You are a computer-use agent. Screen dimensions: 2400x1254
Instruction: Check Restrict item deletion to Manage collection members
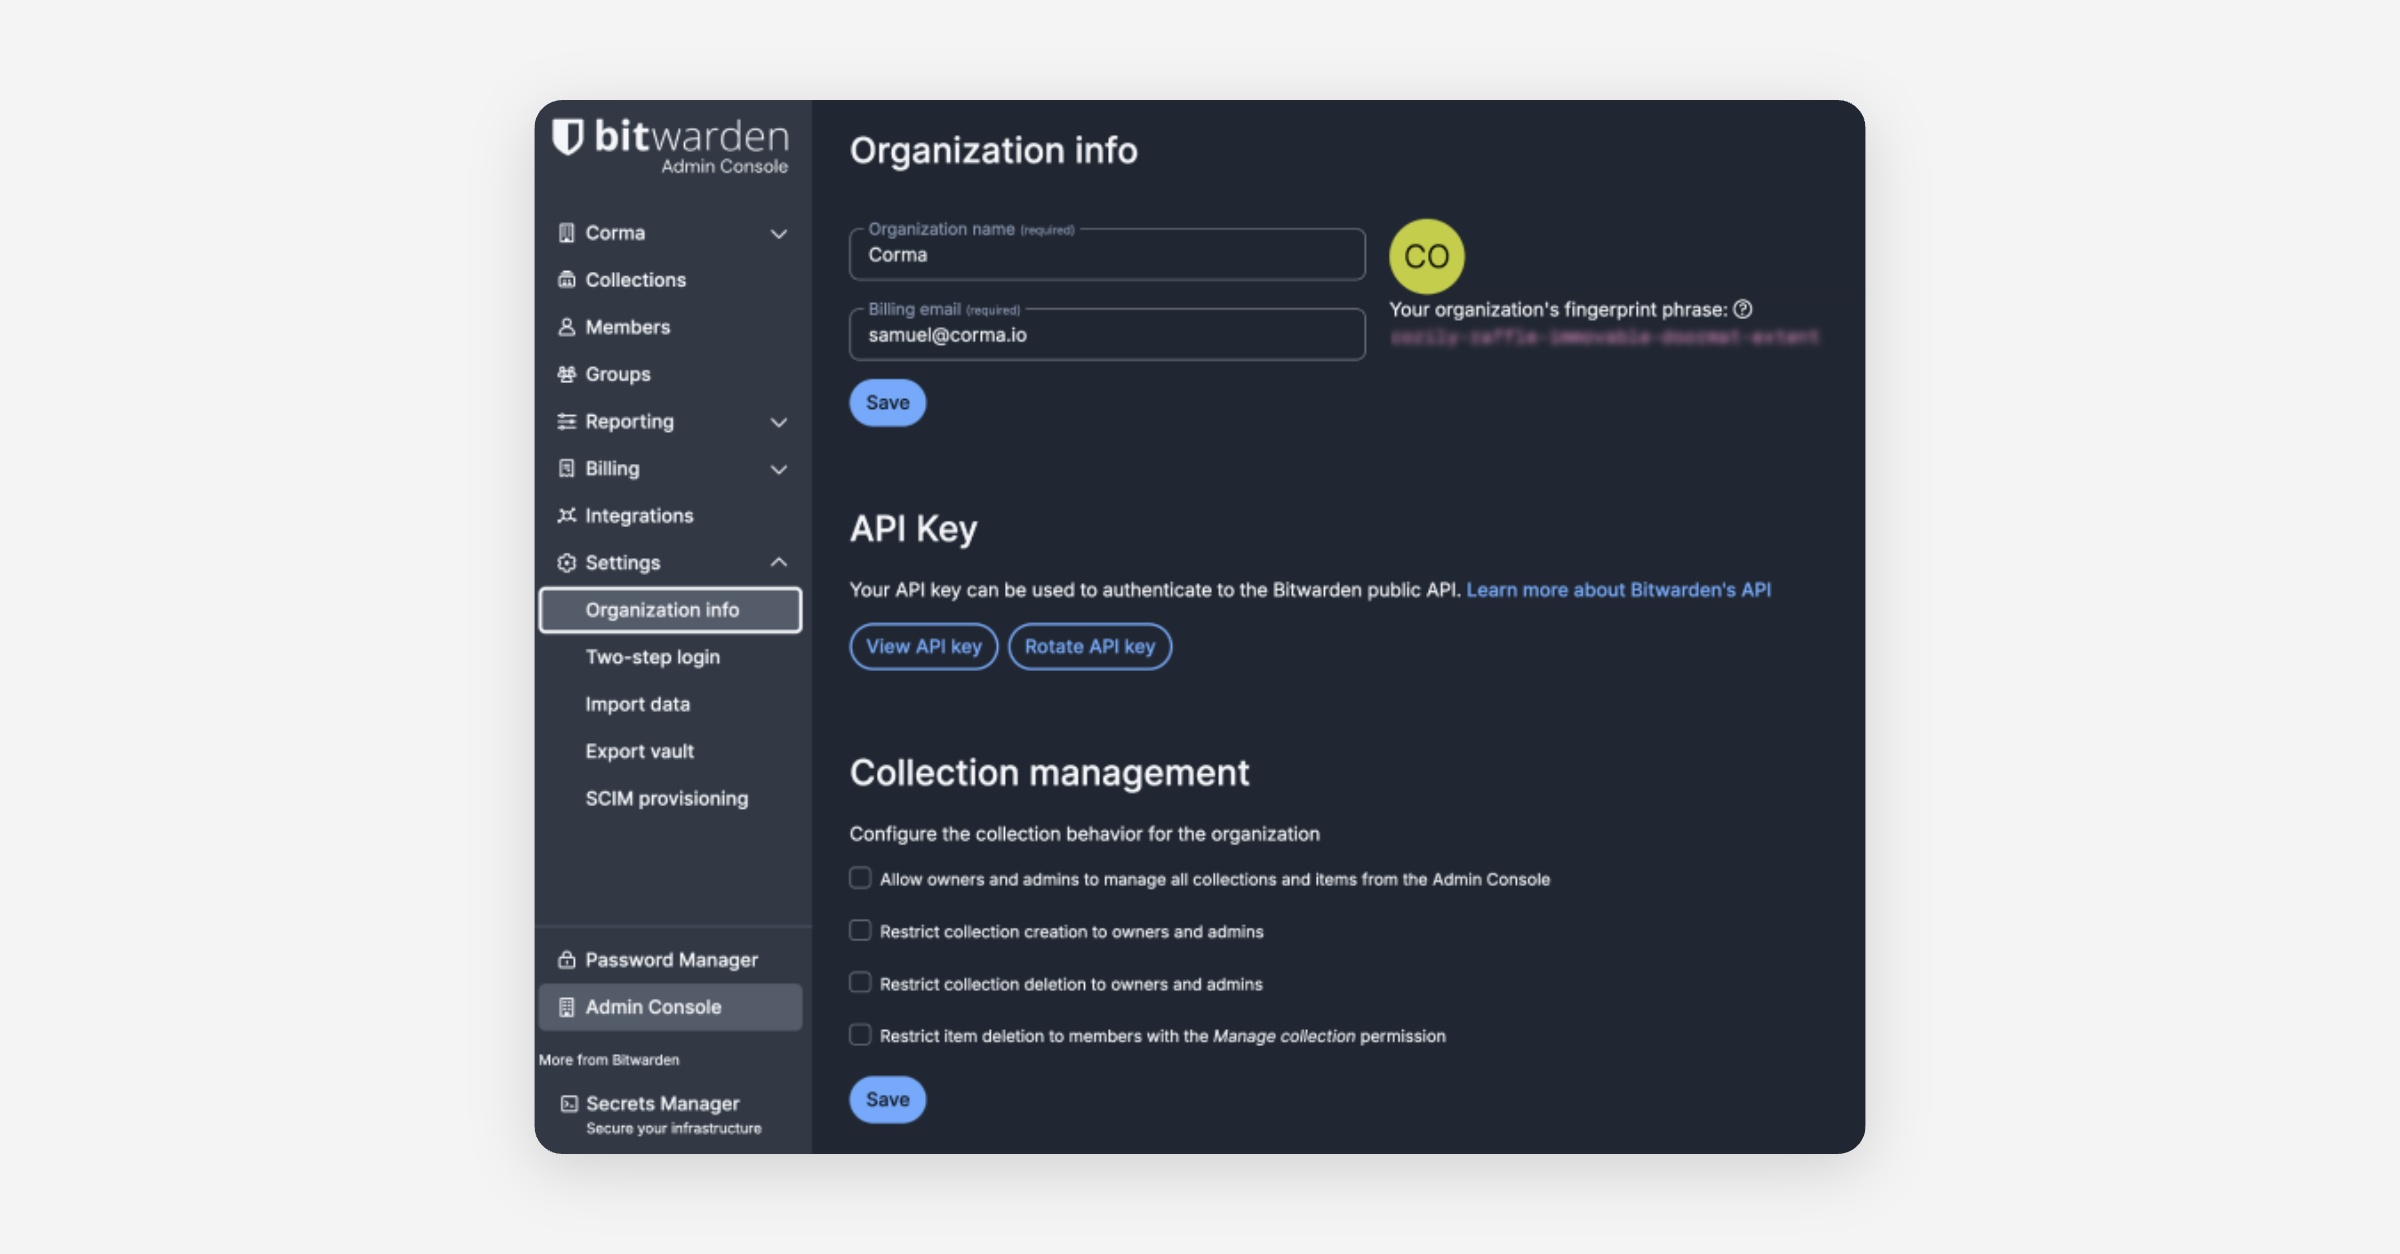tap(860, 1035)
